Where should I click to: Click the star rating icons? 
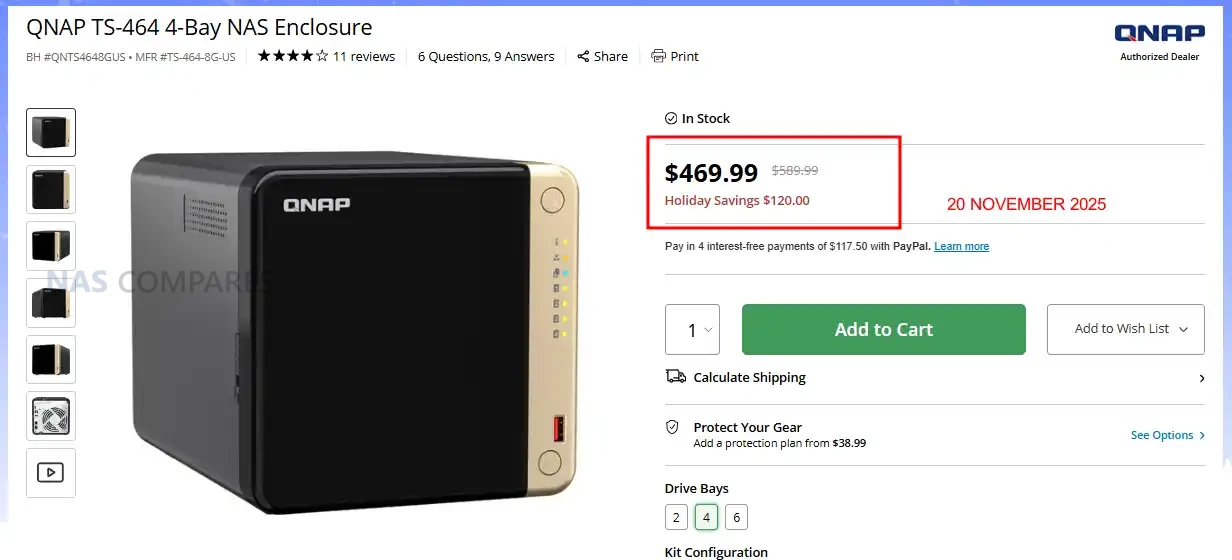pos(293,56)
